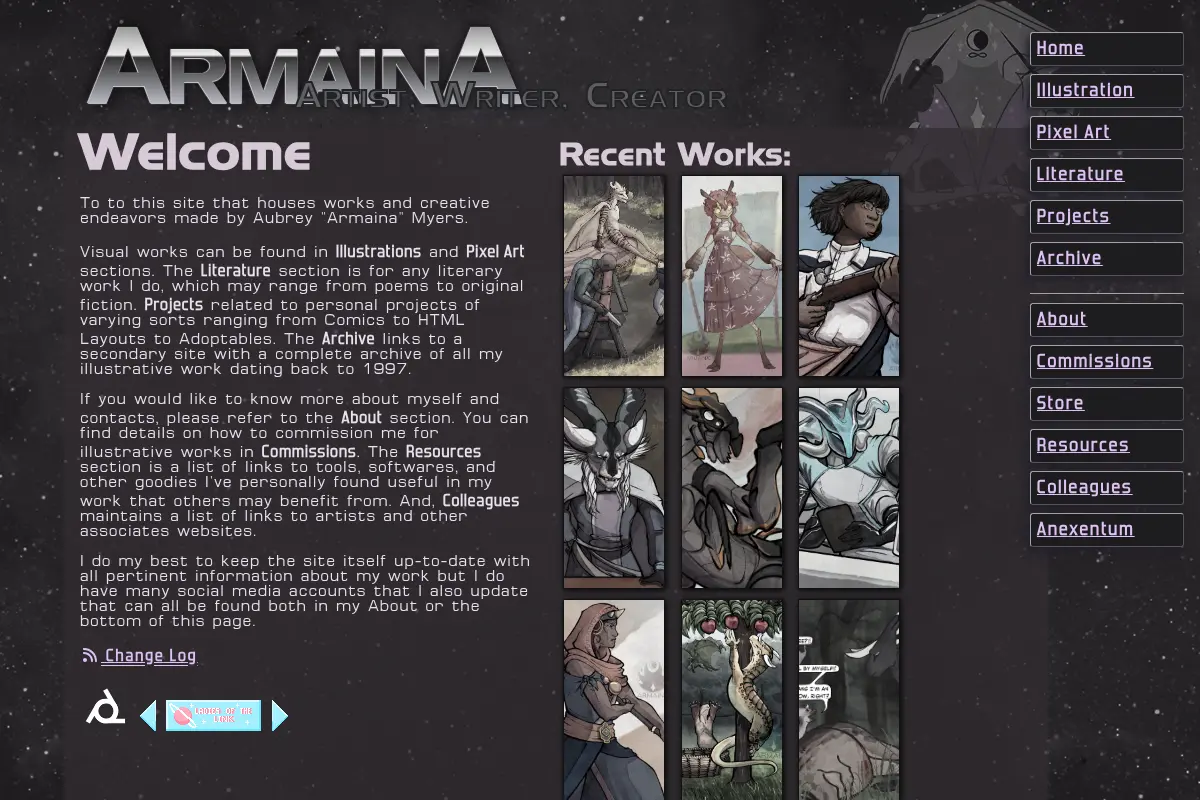Screen dimensions: 1200x800
Task: Open Illustration in the sidebar menu
Action: (x=1106, y=90)
